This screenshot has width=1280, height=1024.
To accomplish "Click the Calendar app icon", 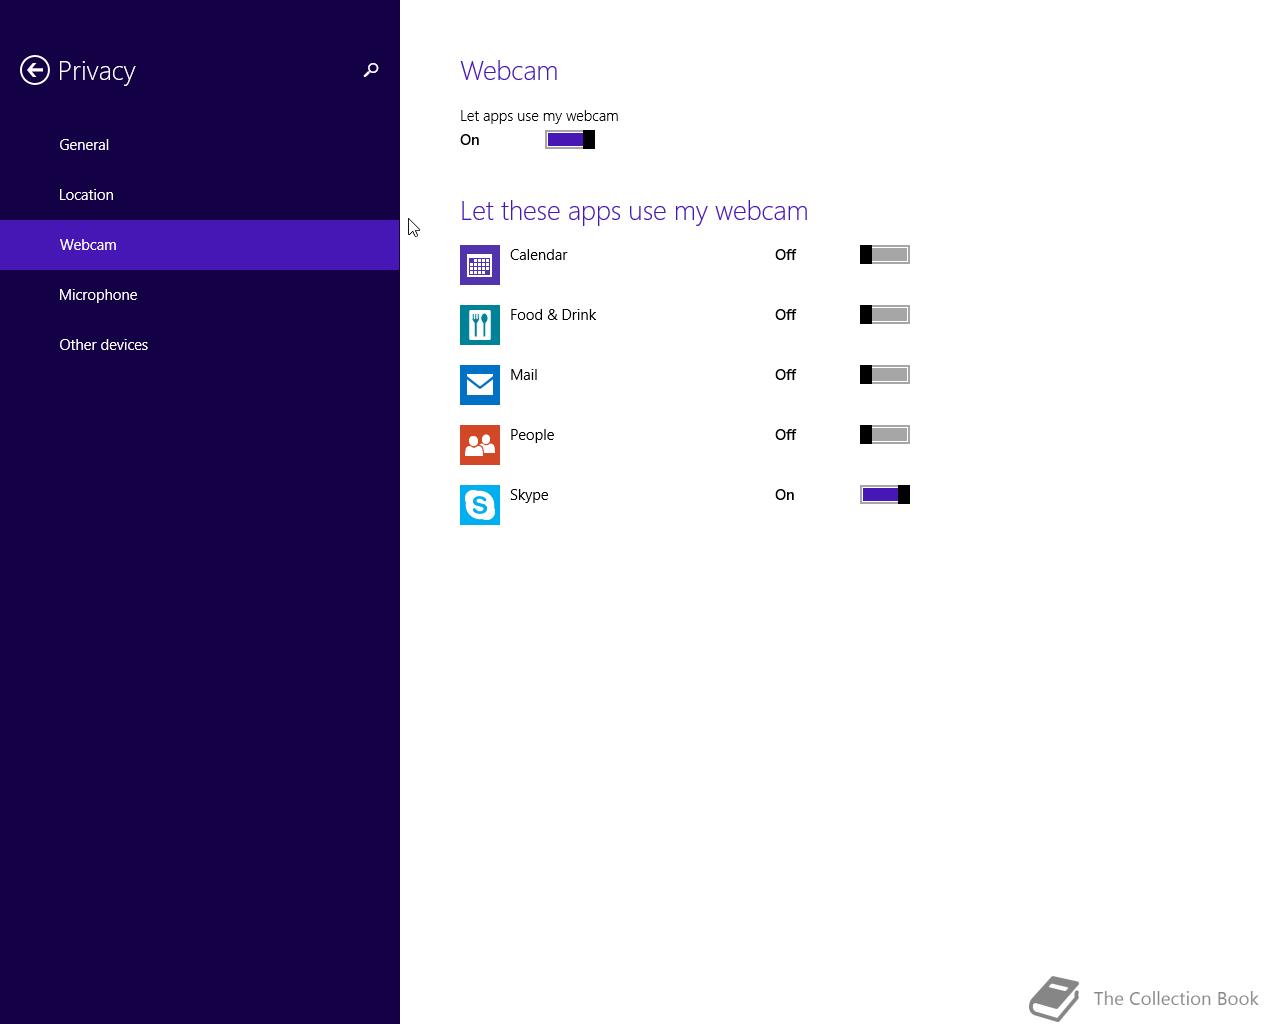I will (x=480, y=265).
